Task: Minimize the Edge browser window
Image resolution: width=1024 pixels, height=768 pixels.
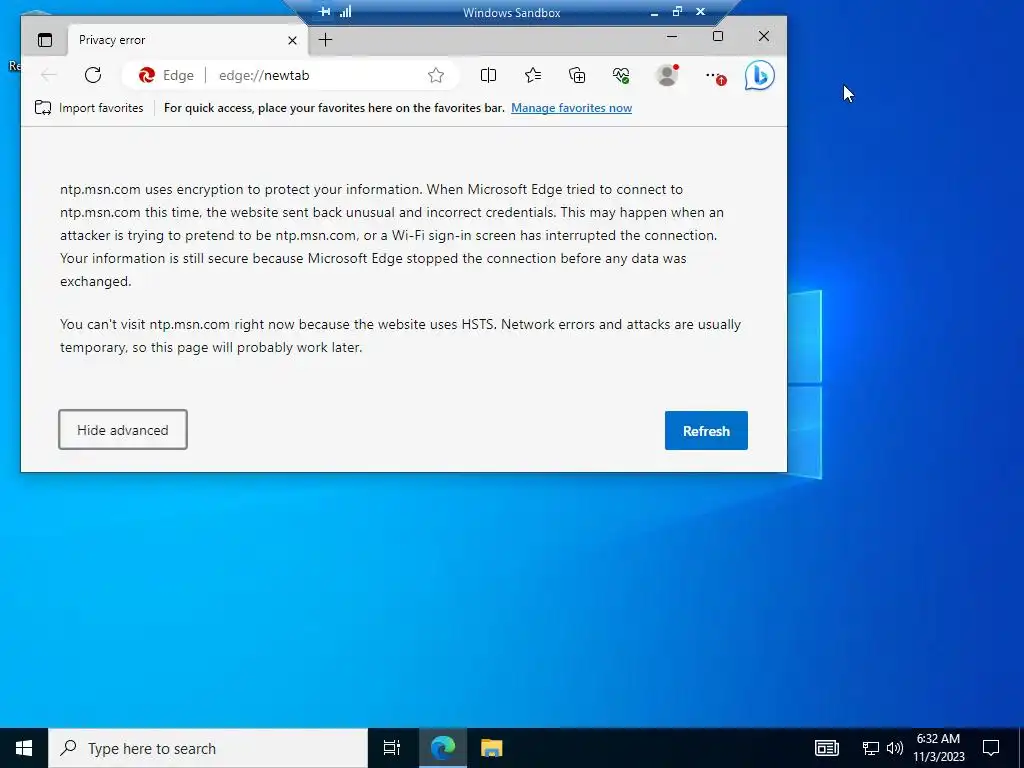Action: pyautogui.click(x=671, y=37)
